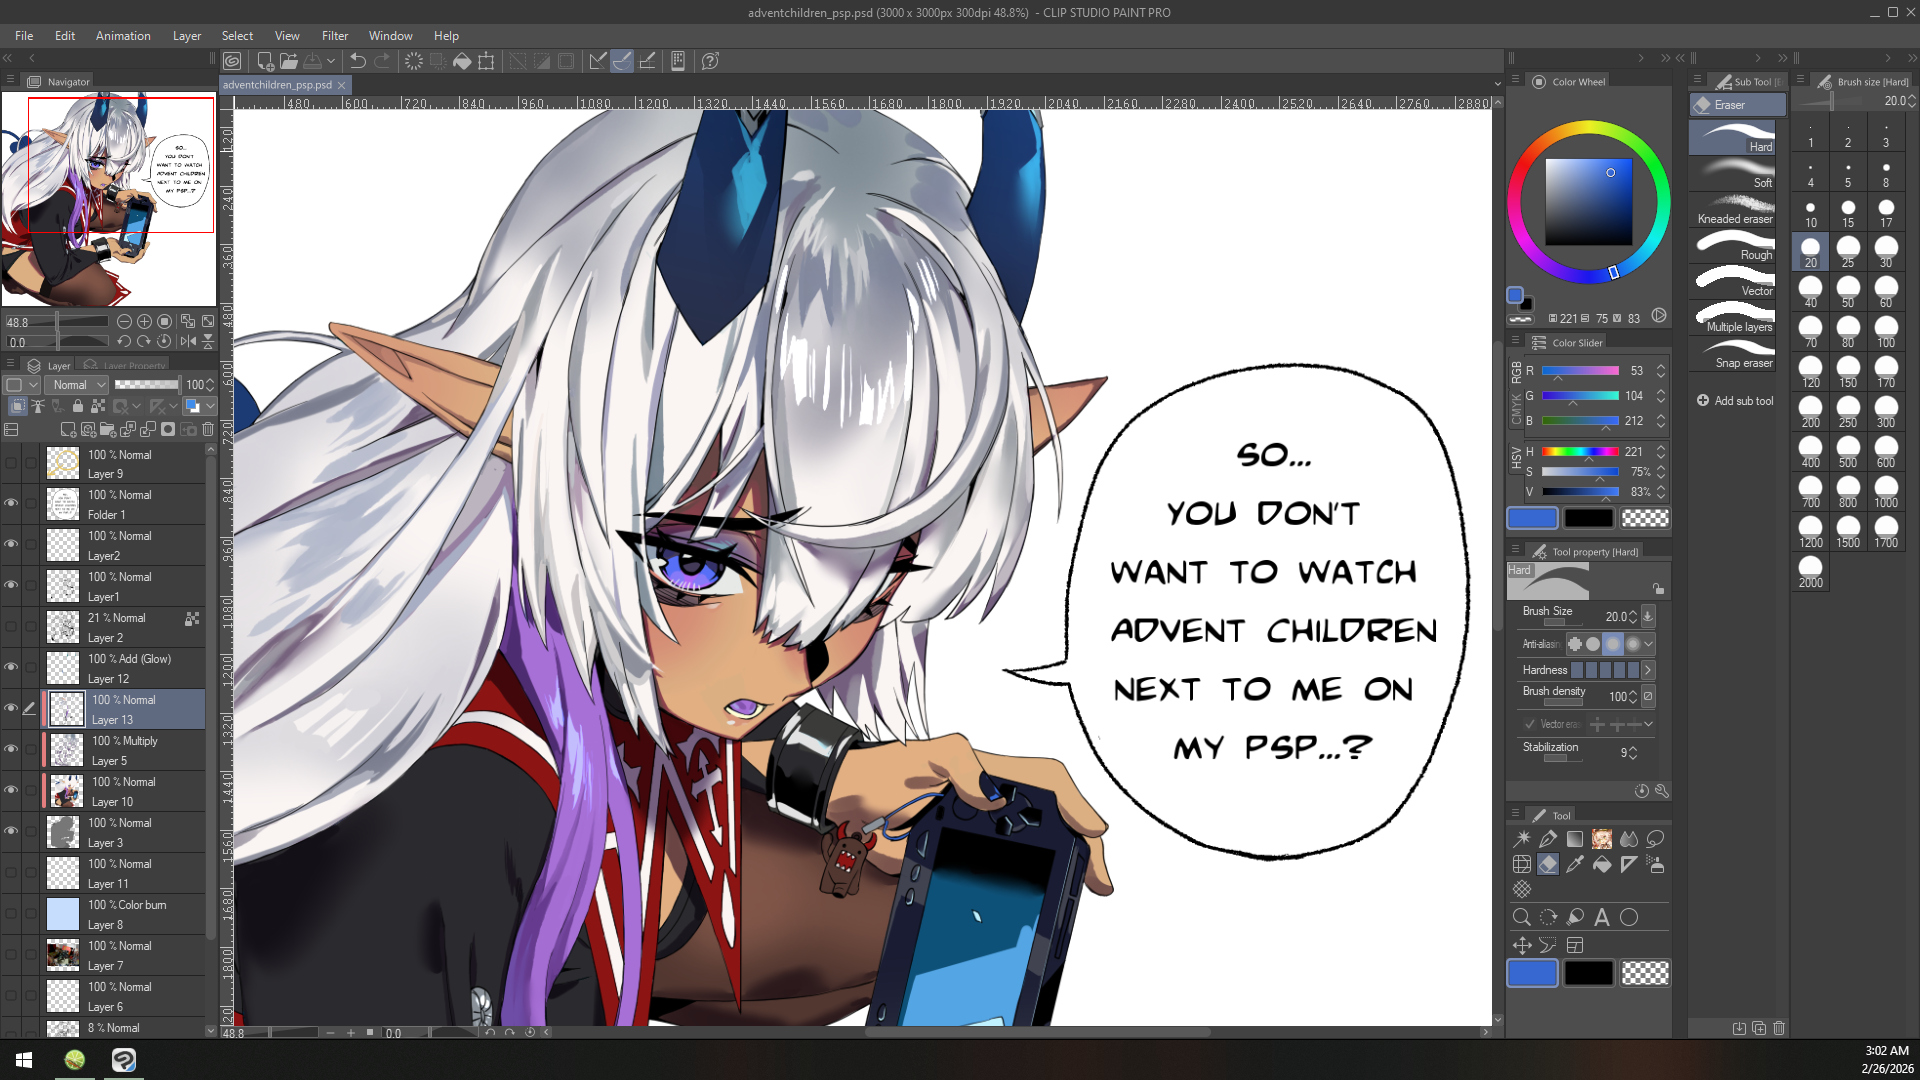Select the Zoom magnifier tool
This screenshot has height=1080, width=1920.
(1522, 917)
